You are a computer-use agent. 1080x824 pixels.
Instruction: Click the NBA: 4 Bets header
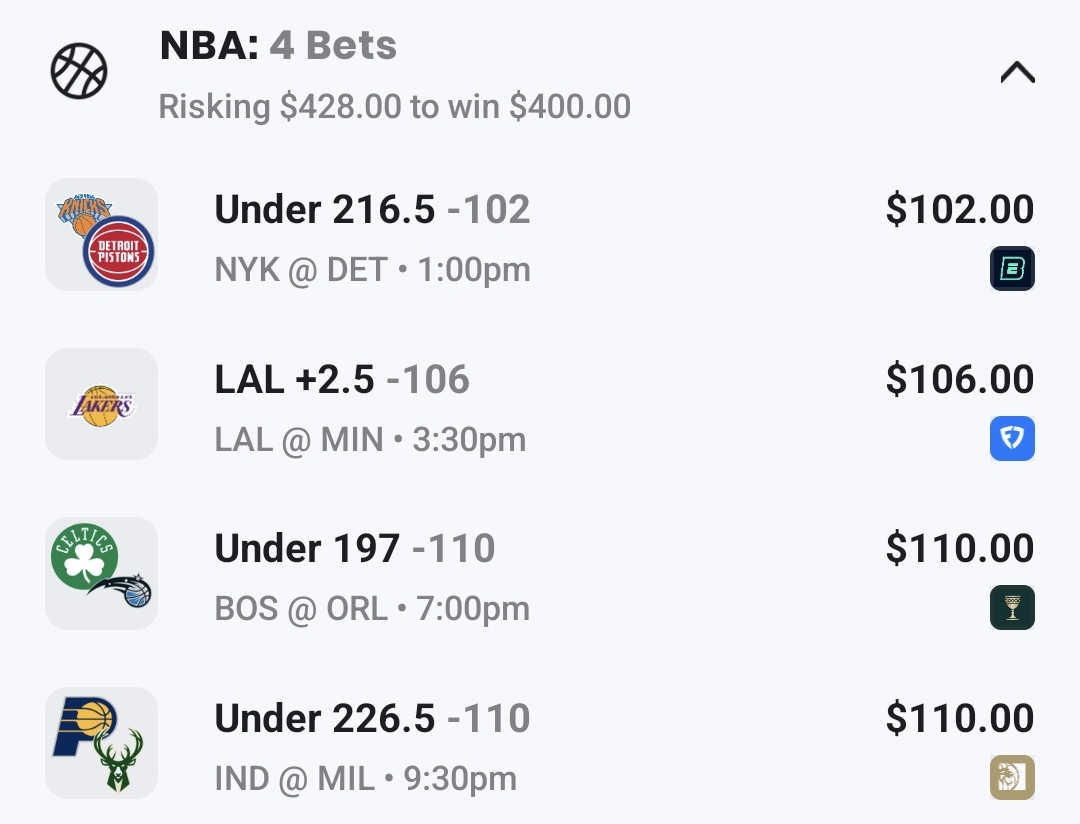coord(278,46)
